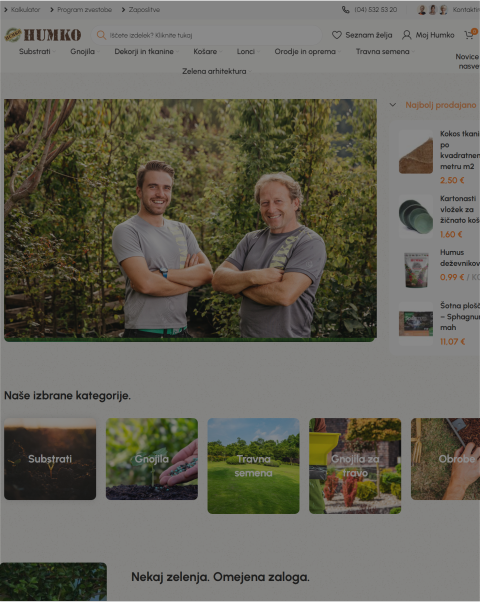Open the Kokos tkanina product thumbnail

click(x=416, y=152)
